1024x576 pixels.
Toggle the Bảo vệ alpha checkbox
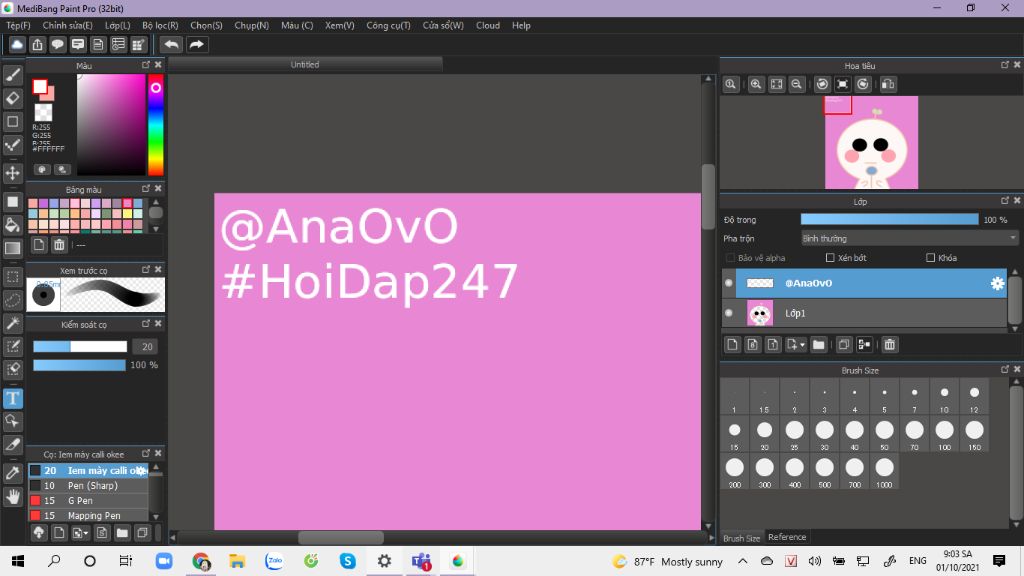click(x=730, y=258)
